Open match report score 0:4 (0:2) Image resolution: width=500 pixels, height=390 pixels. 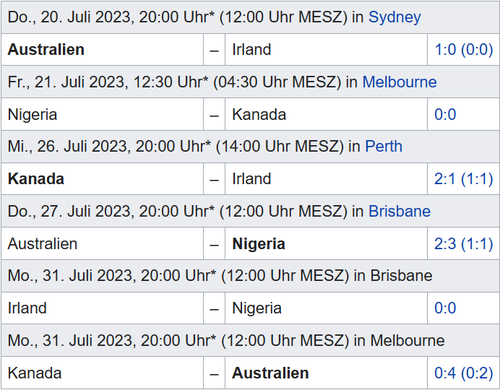click(x=464, y=373)
